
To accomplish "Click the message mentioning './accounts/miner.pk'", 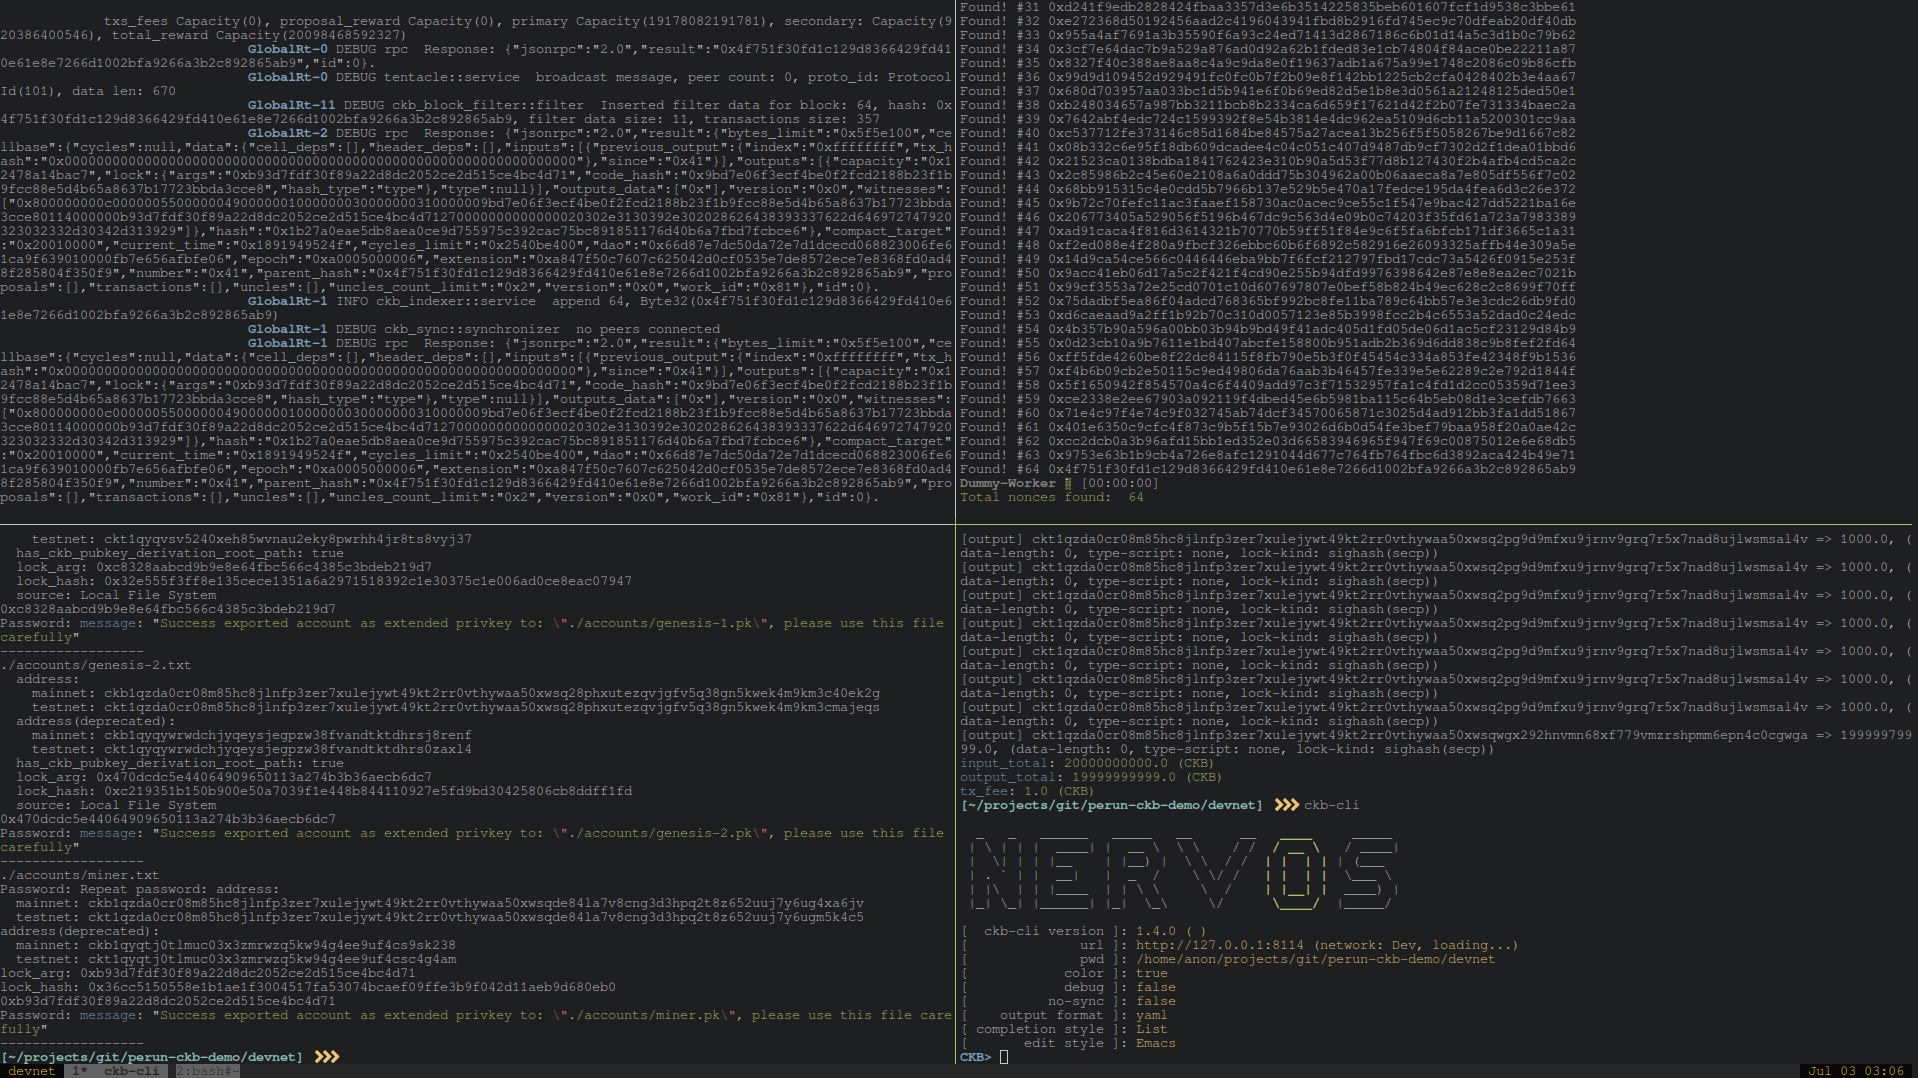I will tap(476, 1022).
